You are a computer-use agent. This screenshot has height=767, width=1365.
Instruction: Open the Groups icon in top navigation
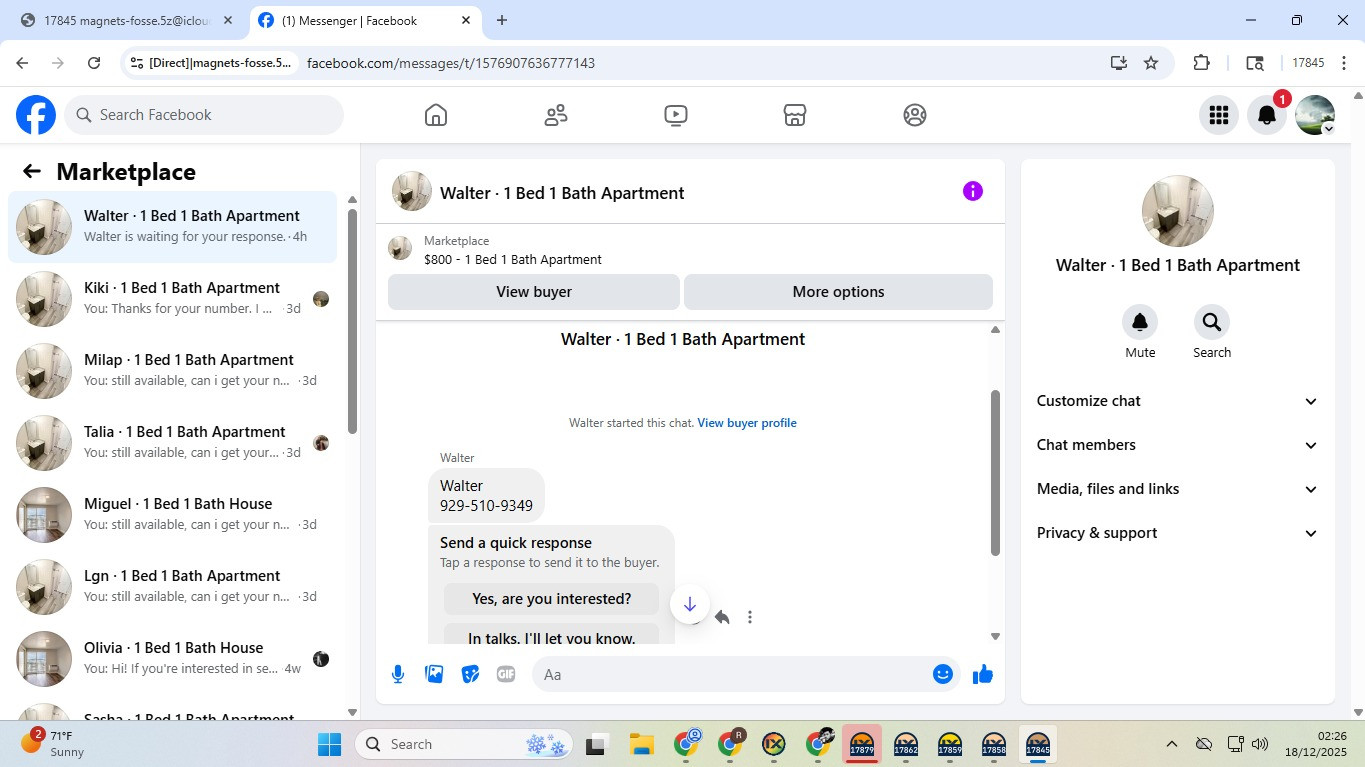(x=915, y=115)
